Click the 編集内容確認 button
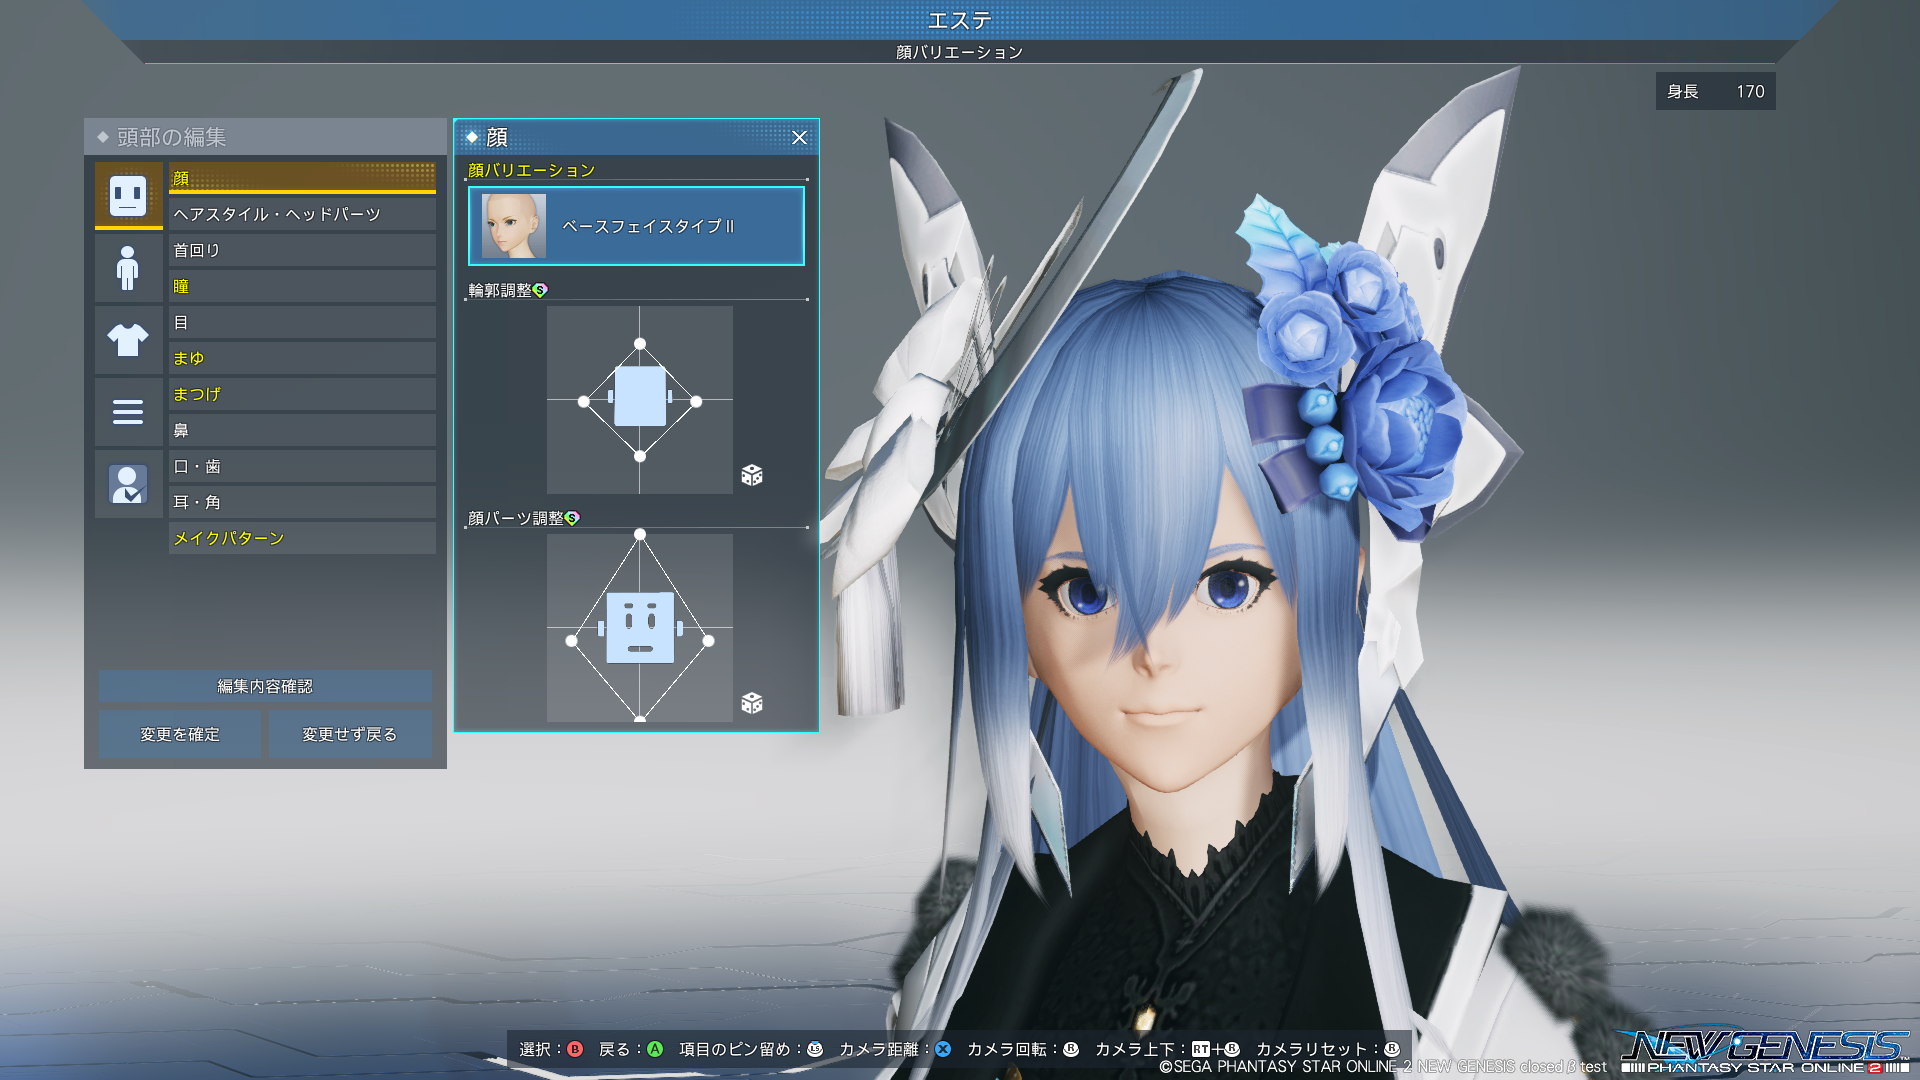1920x1080 pixels. pos(265,686)
